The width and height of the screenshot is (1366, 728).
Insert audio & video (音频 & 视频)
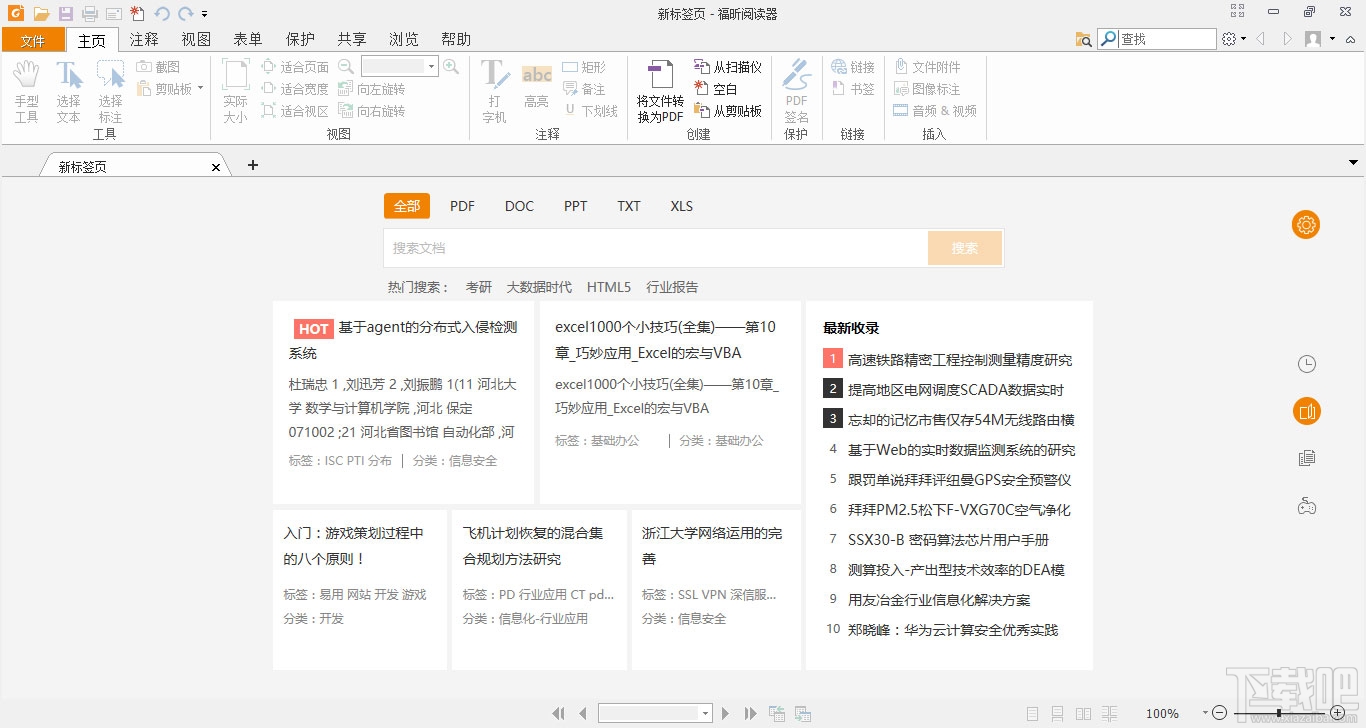[934, 110]
